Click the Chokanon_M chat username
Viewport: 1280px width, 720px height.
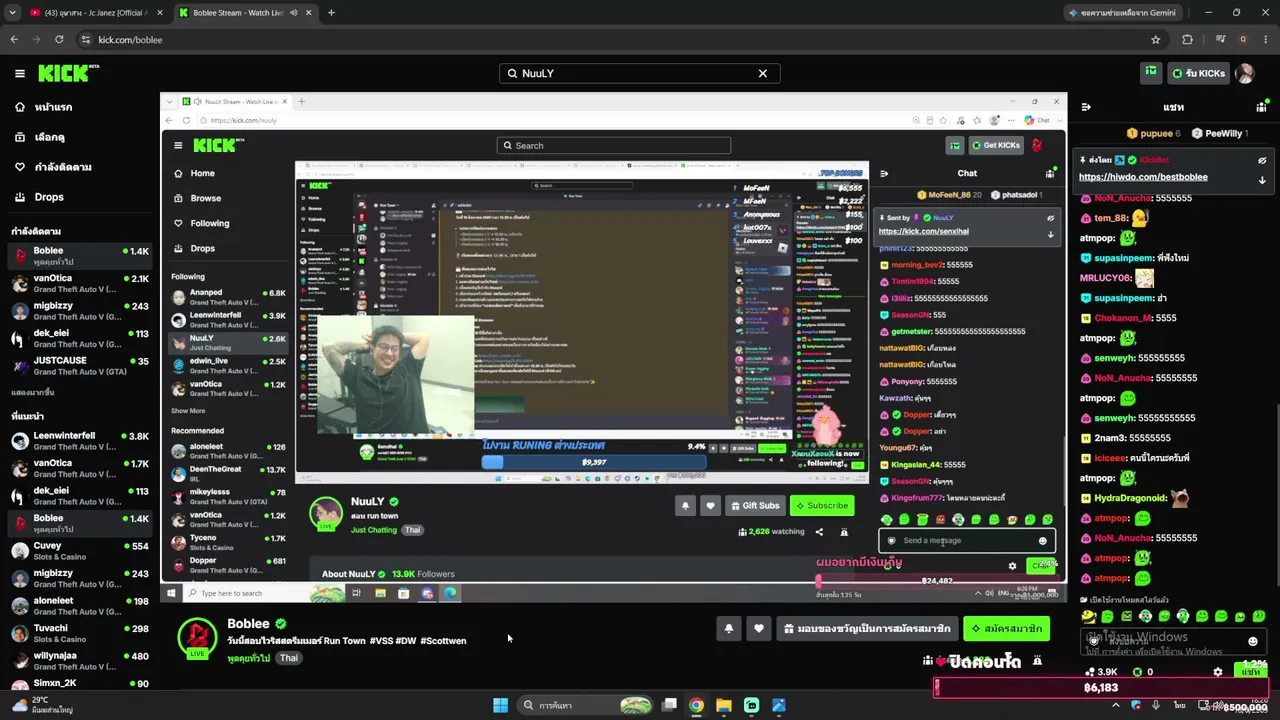point(1123,318)
